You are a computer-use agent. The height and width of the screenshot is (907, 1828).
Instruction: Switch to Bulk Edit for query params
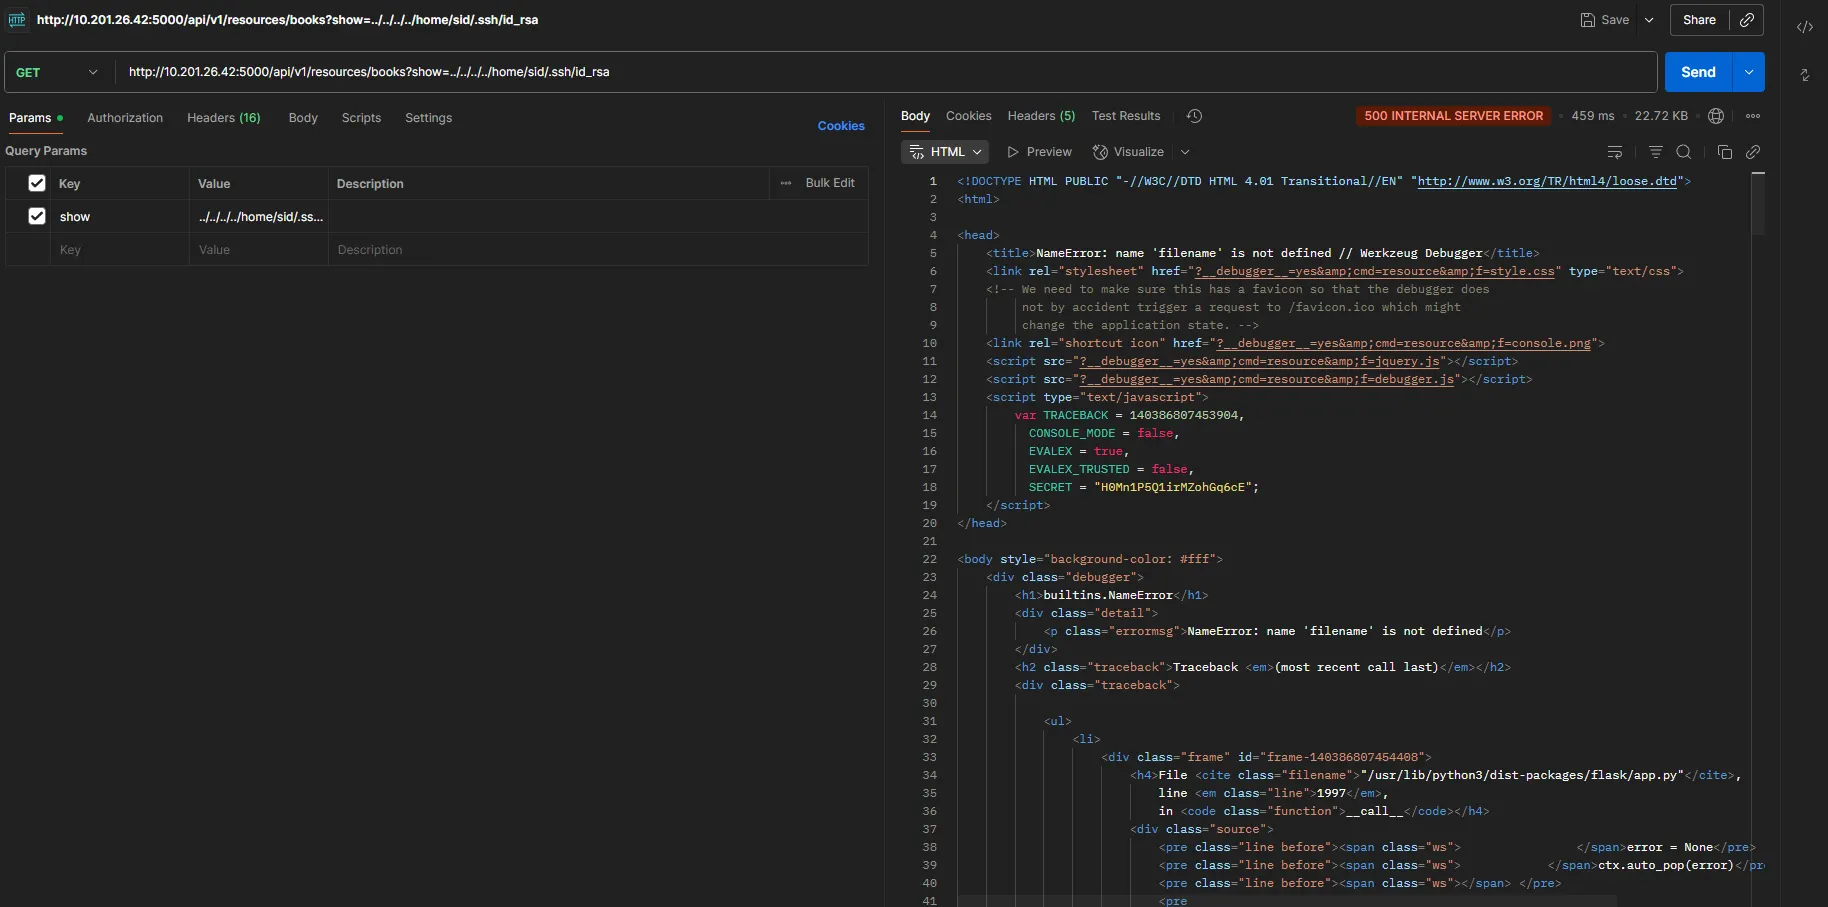[x=831, y=183]
